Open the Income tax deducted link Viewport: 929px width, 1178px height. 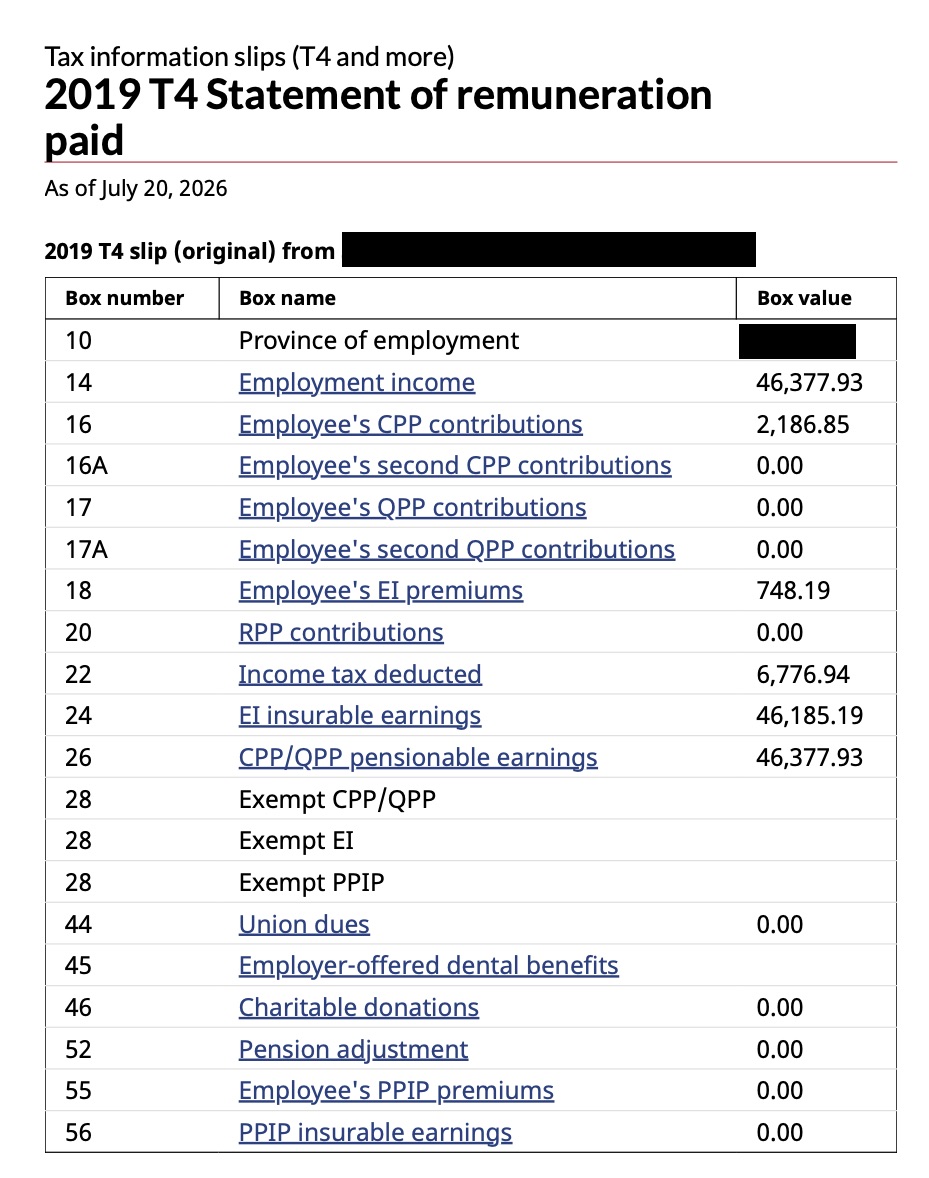click(x=360, y=675)
